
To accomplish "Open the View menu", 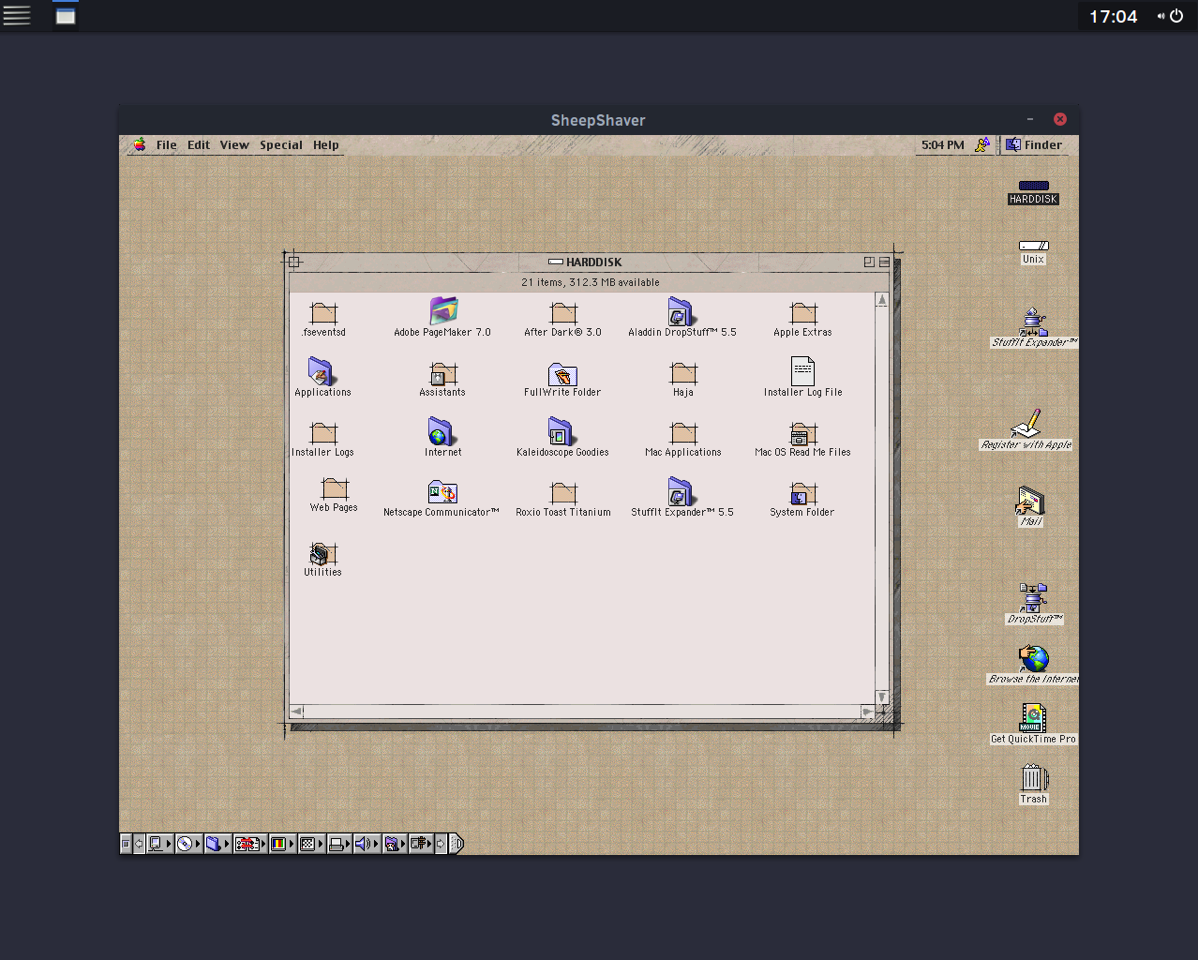I will coord(234,144).
